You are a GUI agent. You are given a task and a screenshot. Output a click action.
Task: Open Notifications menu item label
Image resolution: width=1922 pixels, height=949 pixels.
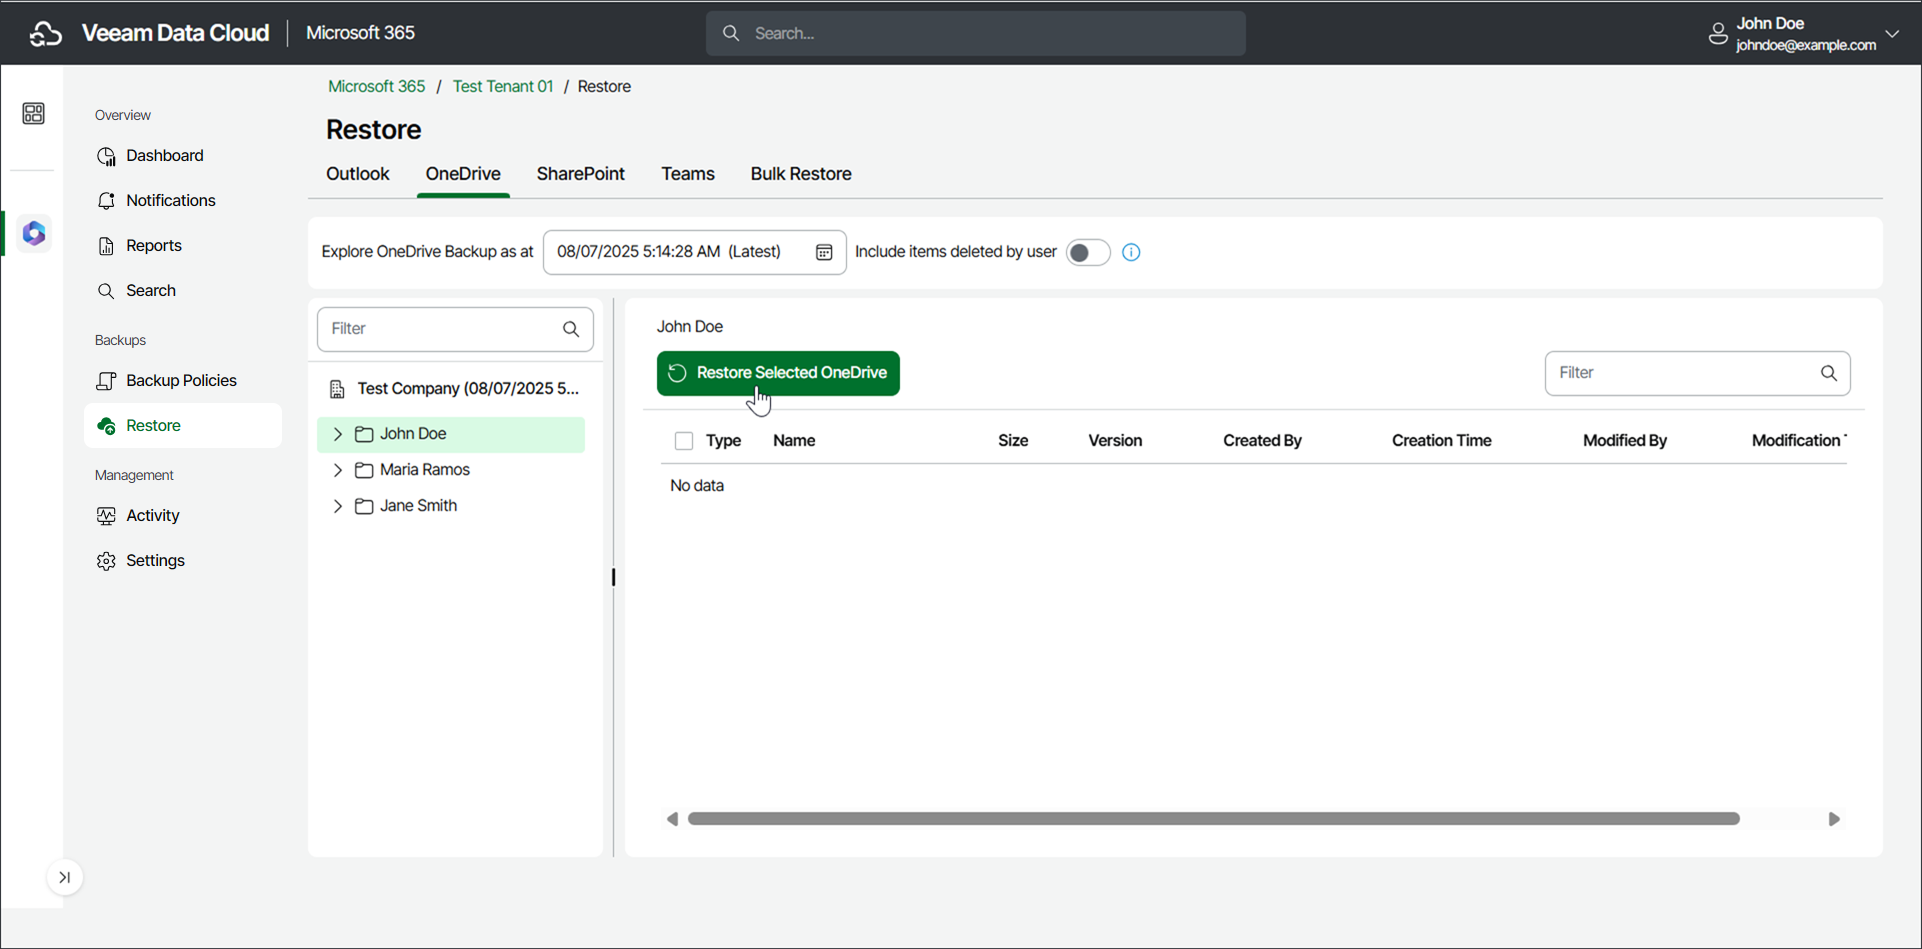[x=171, y=201]
